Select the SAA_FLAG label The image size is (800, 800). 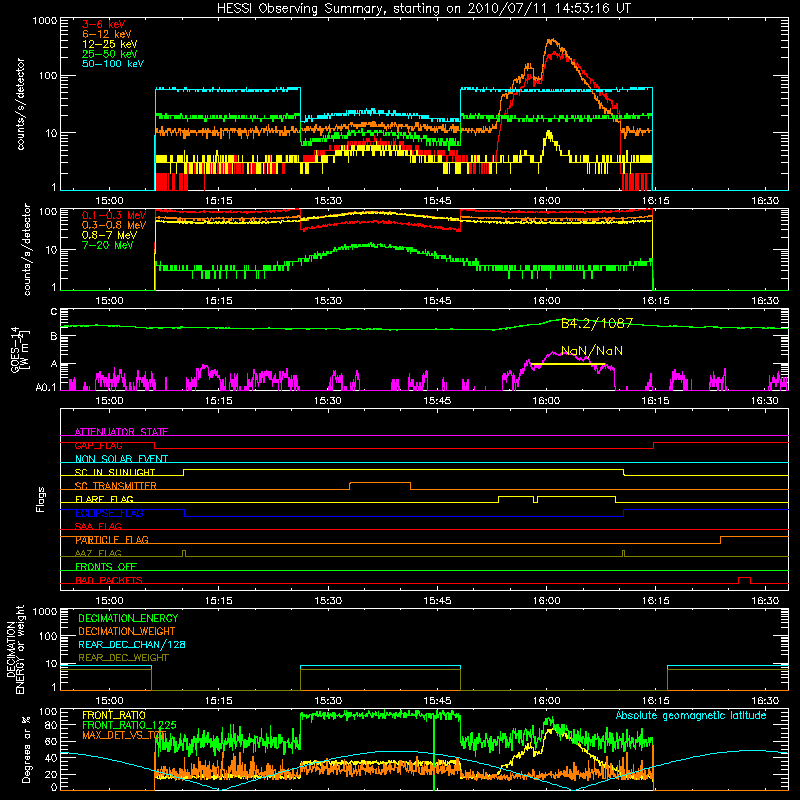[98, 526]
